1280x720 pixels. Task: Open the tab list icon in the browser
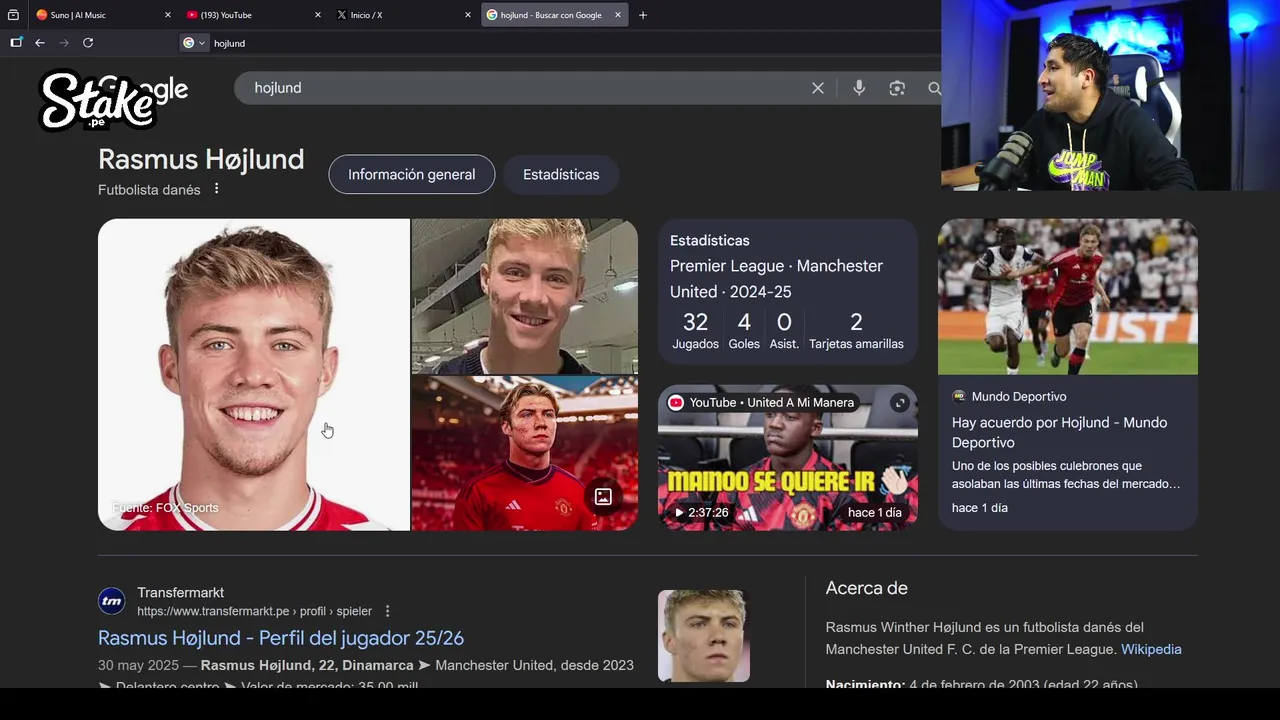coord(13,15)
